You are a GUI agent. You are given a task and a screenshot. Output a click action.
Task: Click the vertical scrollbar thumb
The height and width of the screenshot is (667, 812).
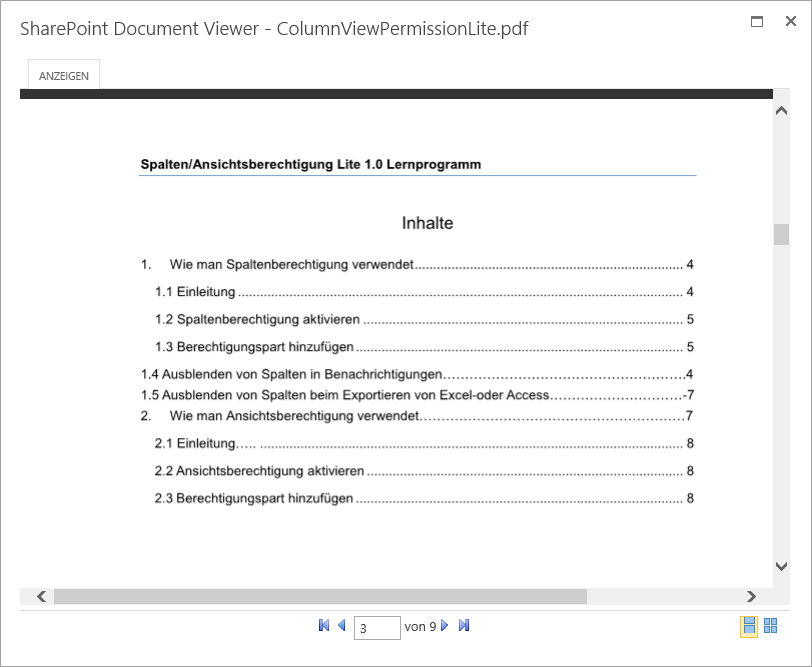pyautogui.click(x=781, y=234)
